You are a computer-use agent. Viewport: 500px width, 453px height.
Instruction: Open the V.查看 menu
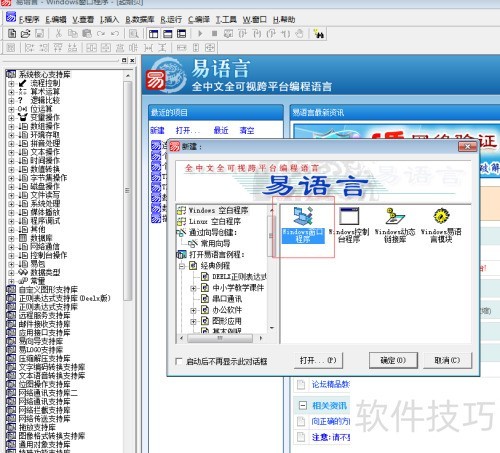point(83,20)
